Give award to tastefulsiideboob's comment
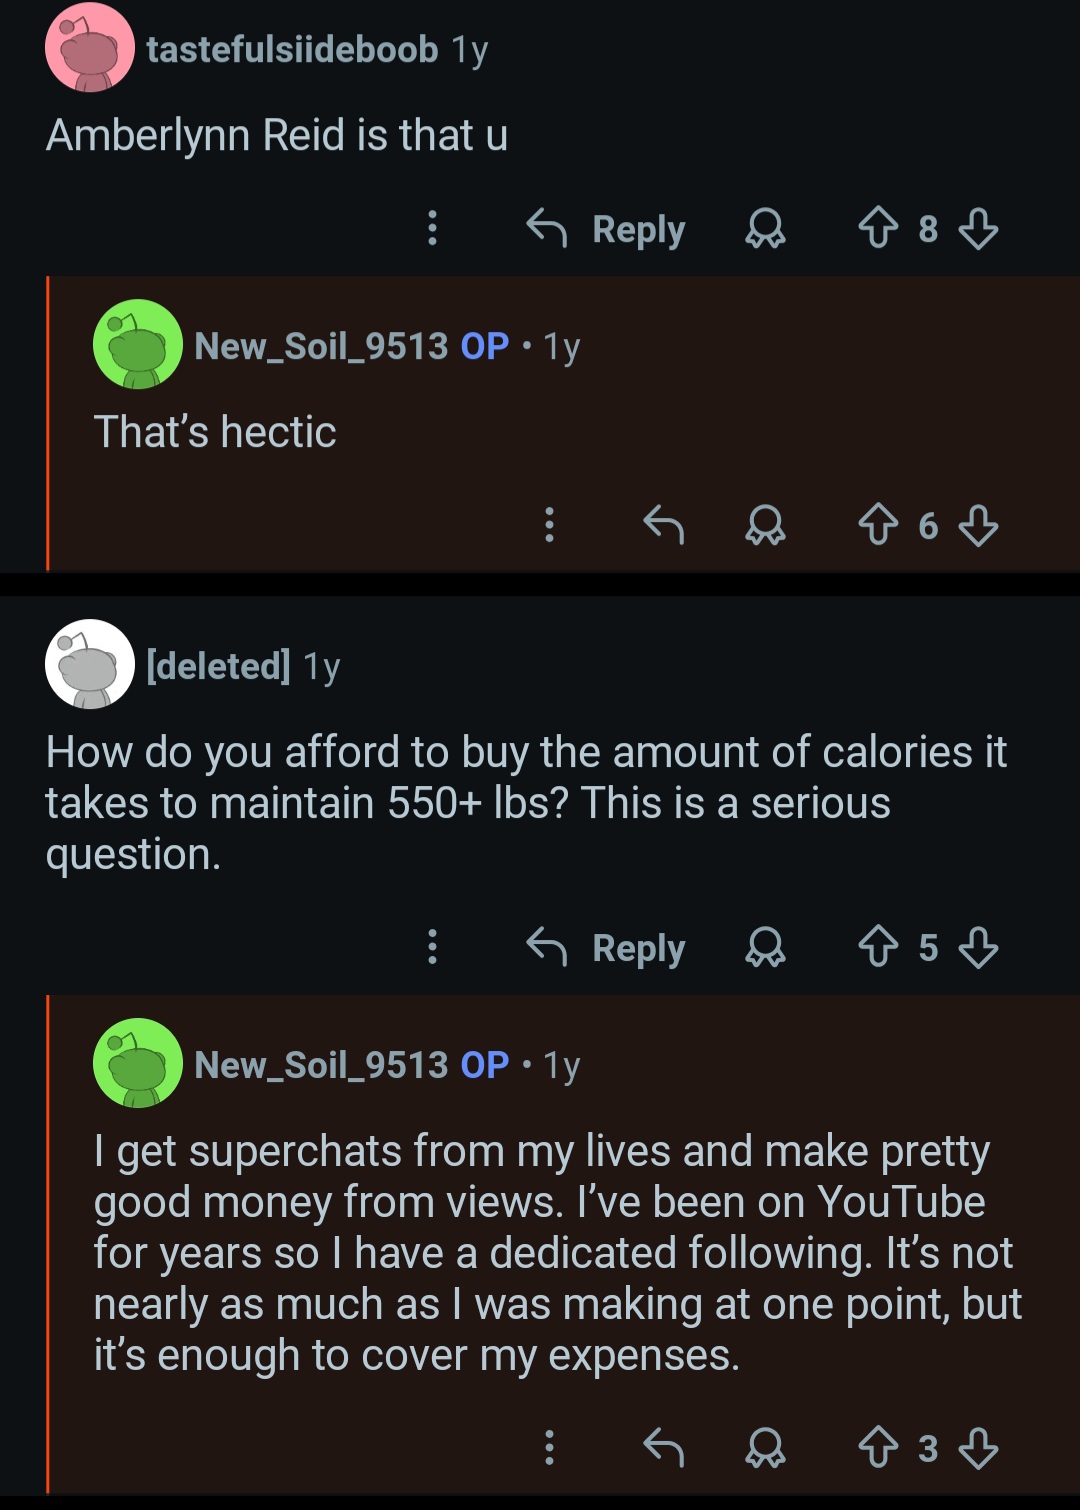Viewport: 1080px width, 1510px height. [x=765, y=229]
